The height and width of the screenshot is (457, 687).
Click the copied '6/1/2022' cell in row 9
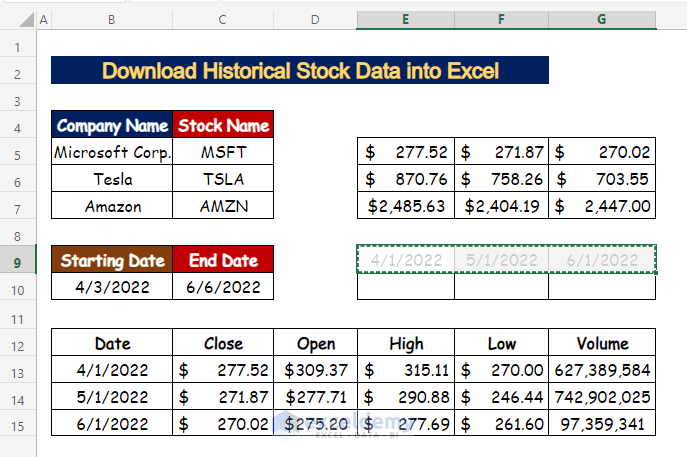click(x=602, y=260)
